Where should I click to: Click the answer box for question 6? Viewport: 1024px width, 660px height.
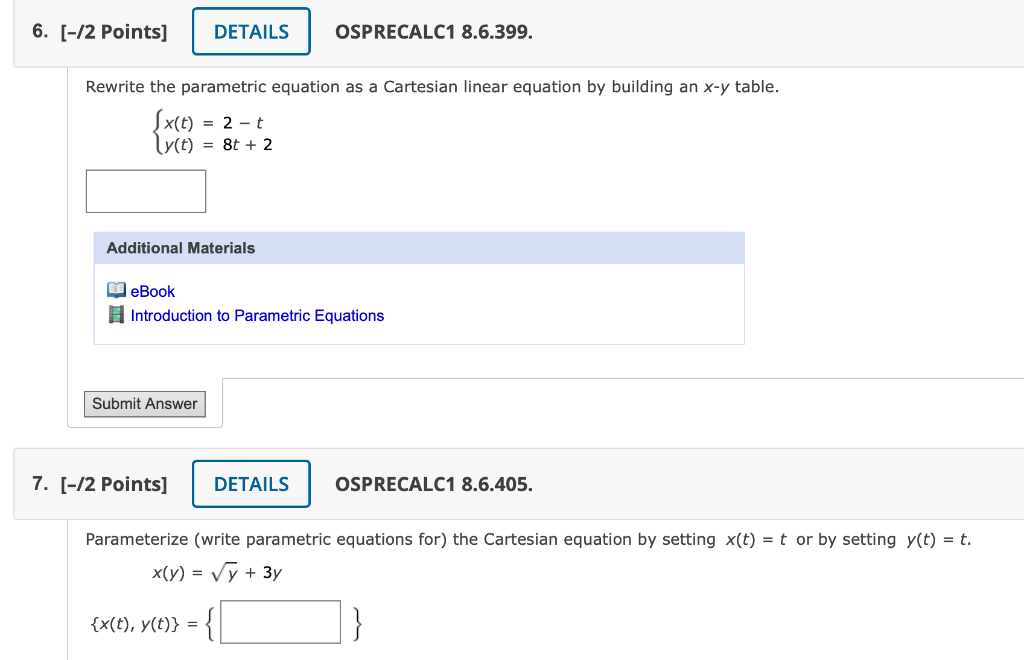[x=145, y=190]
